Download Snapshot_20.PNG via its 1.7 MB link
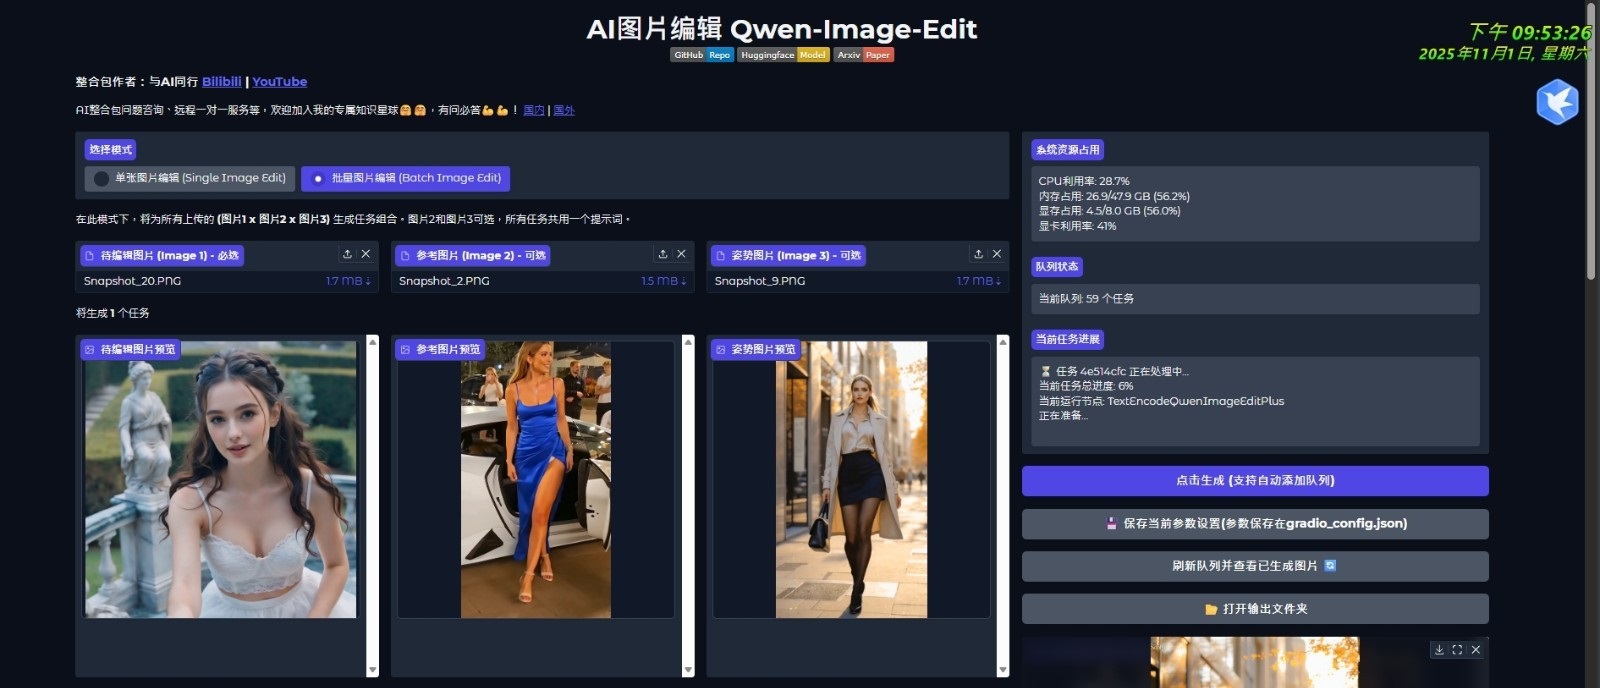The image size is (1600, 688). (347, 281)
